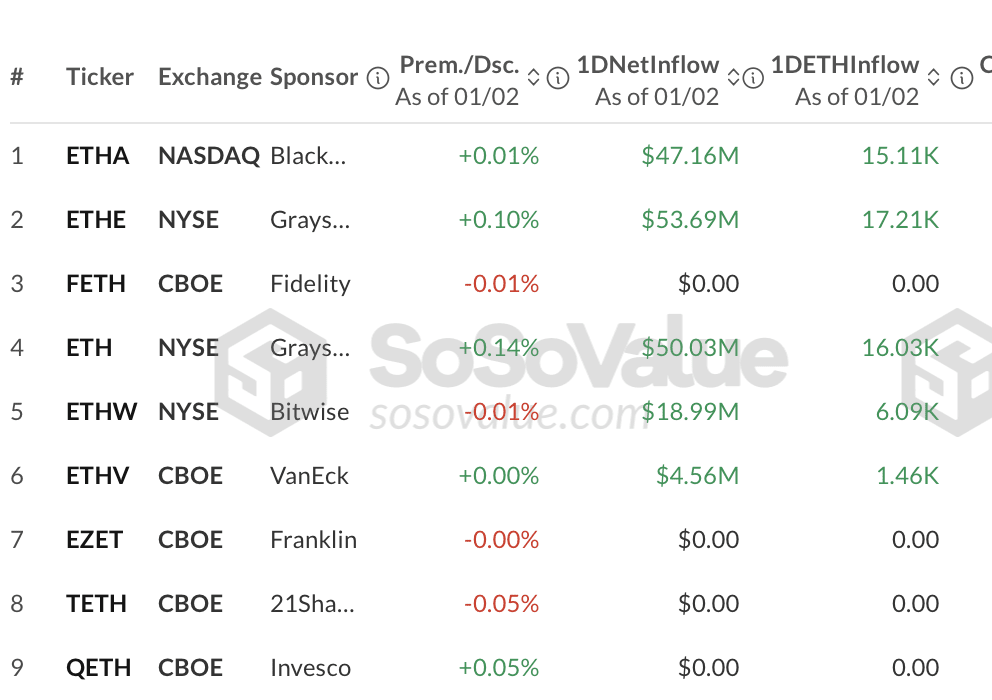
Task: Sort the table by Prem./Dsc. arrows
Action: coord(534,77)
